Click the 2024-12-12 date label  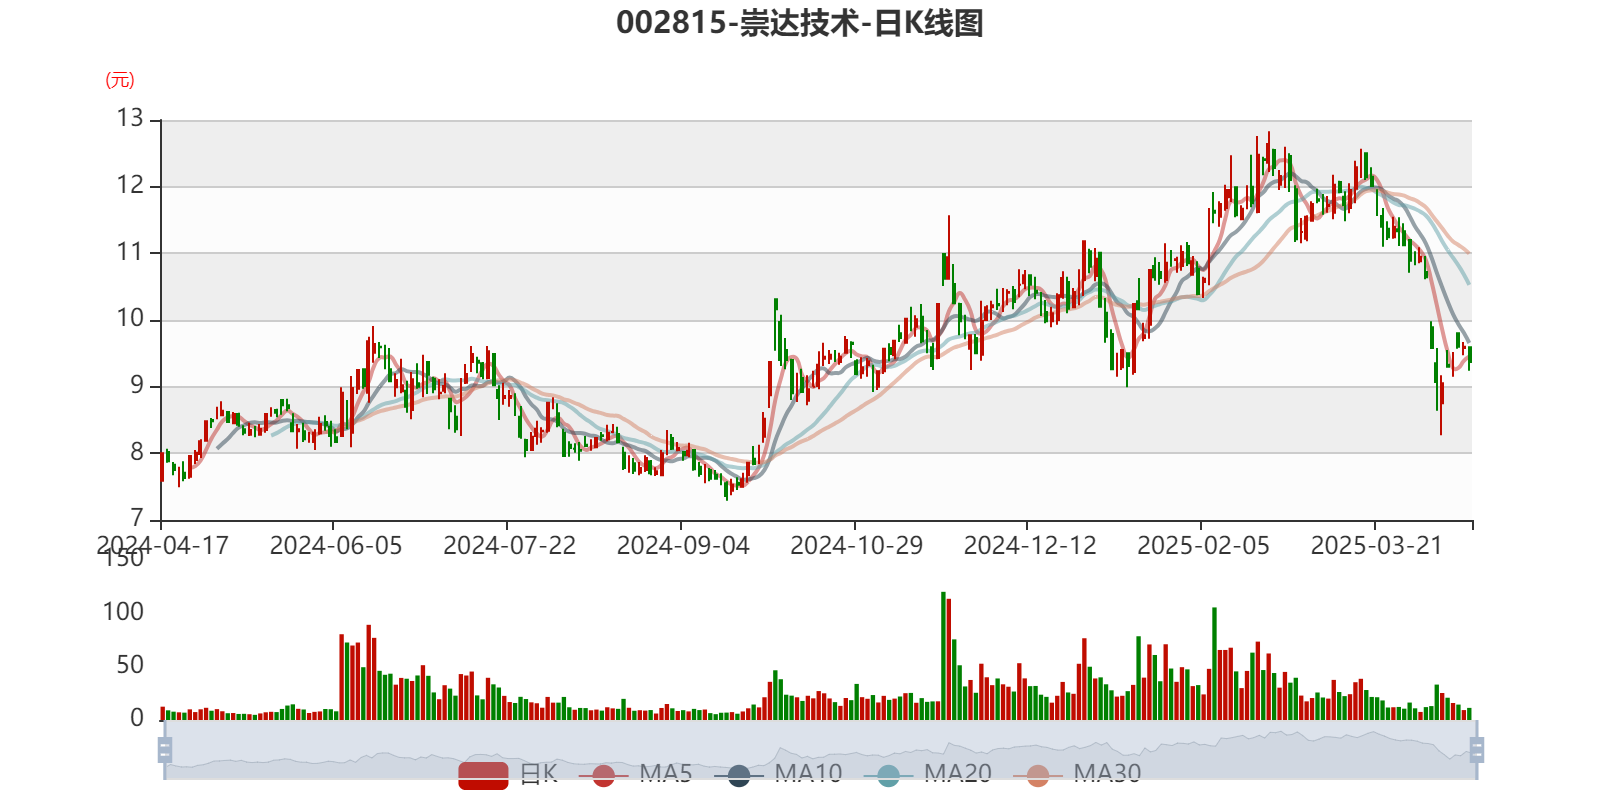click(x=1030, y=545)
